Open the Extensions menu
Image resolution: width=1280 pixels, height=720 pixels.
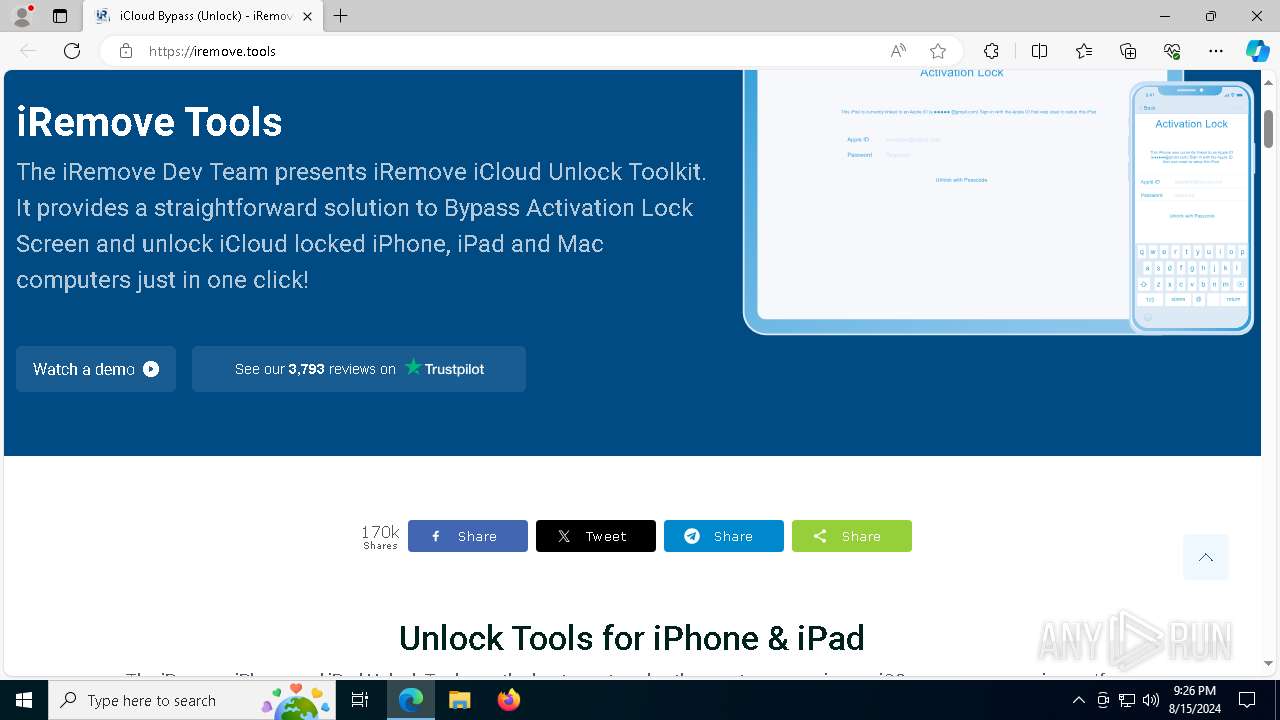(x=991, y=51)
